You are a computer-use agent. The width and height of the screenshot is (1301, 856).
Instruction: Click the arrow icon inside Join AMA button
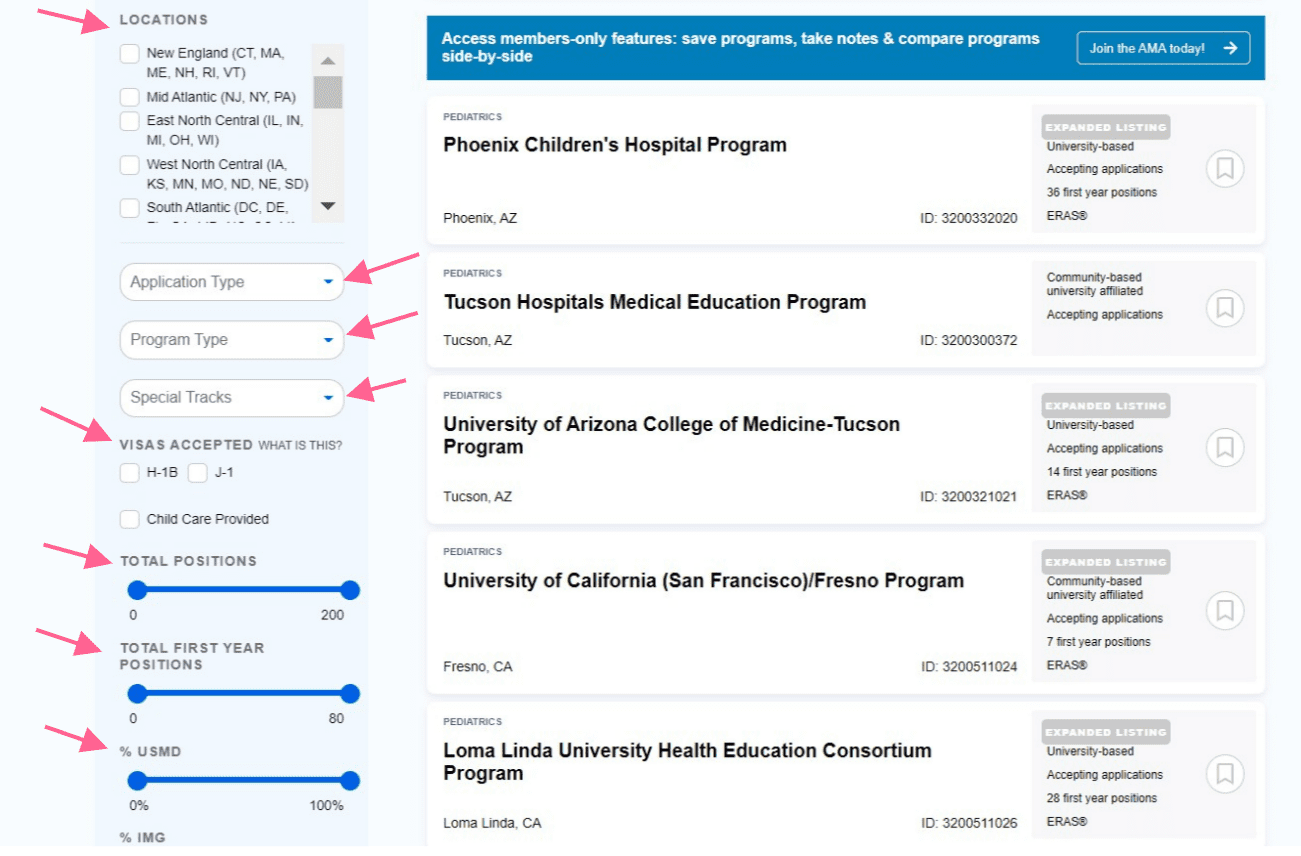click(1234, 47)
